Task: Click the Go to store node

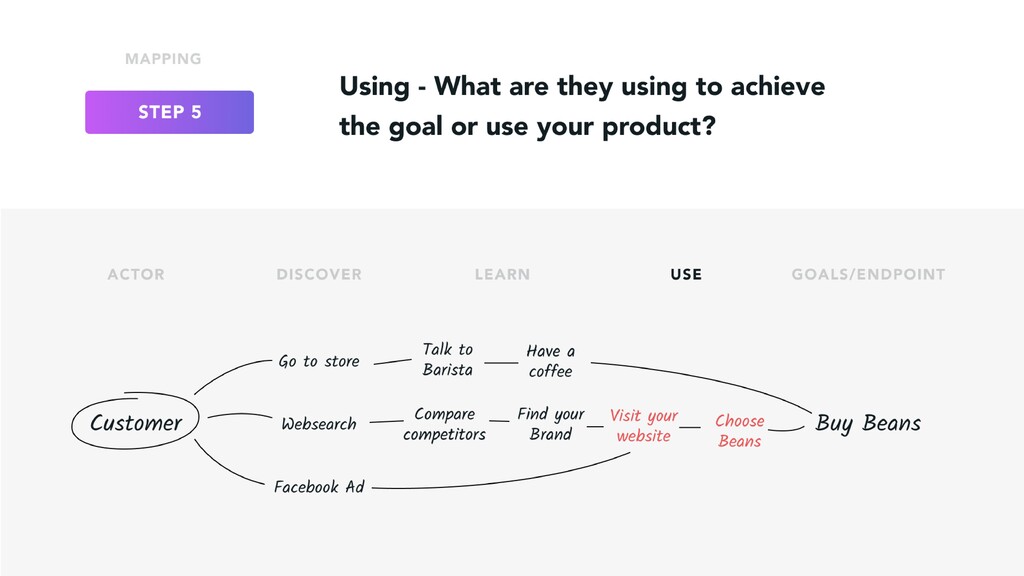Action: point(319,361)
